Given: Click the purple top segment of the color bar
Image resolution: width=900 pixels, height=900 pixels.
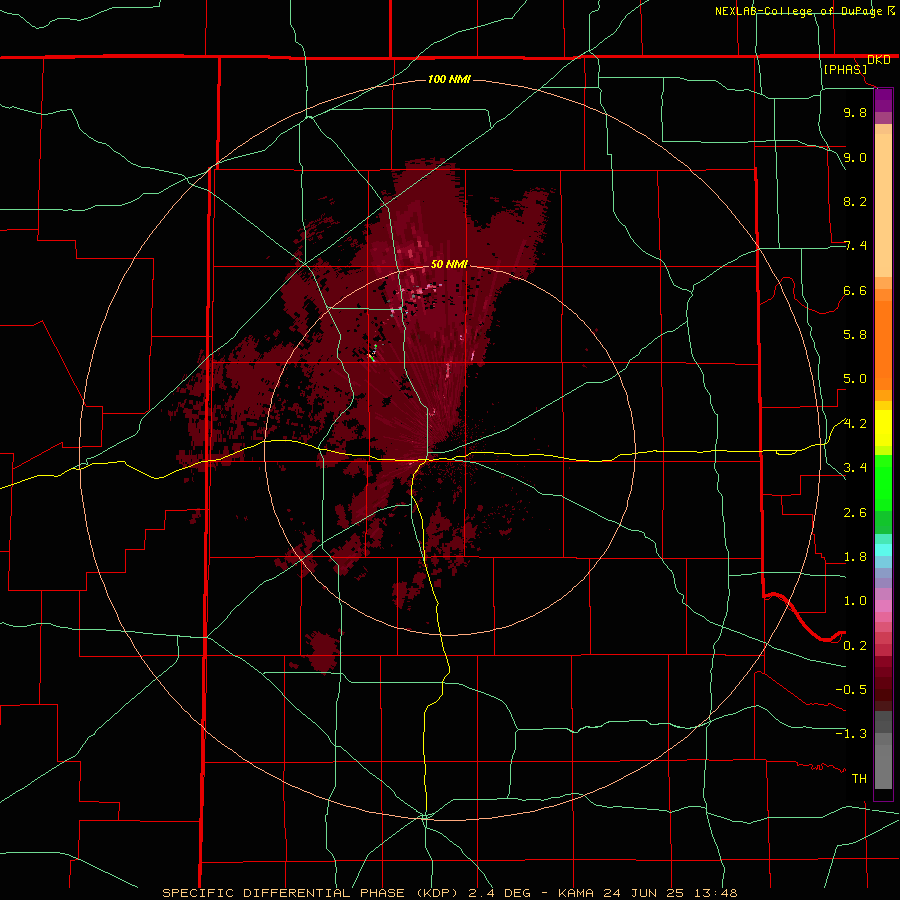Looking at the screenshot, I should click(x=883, y=100).
